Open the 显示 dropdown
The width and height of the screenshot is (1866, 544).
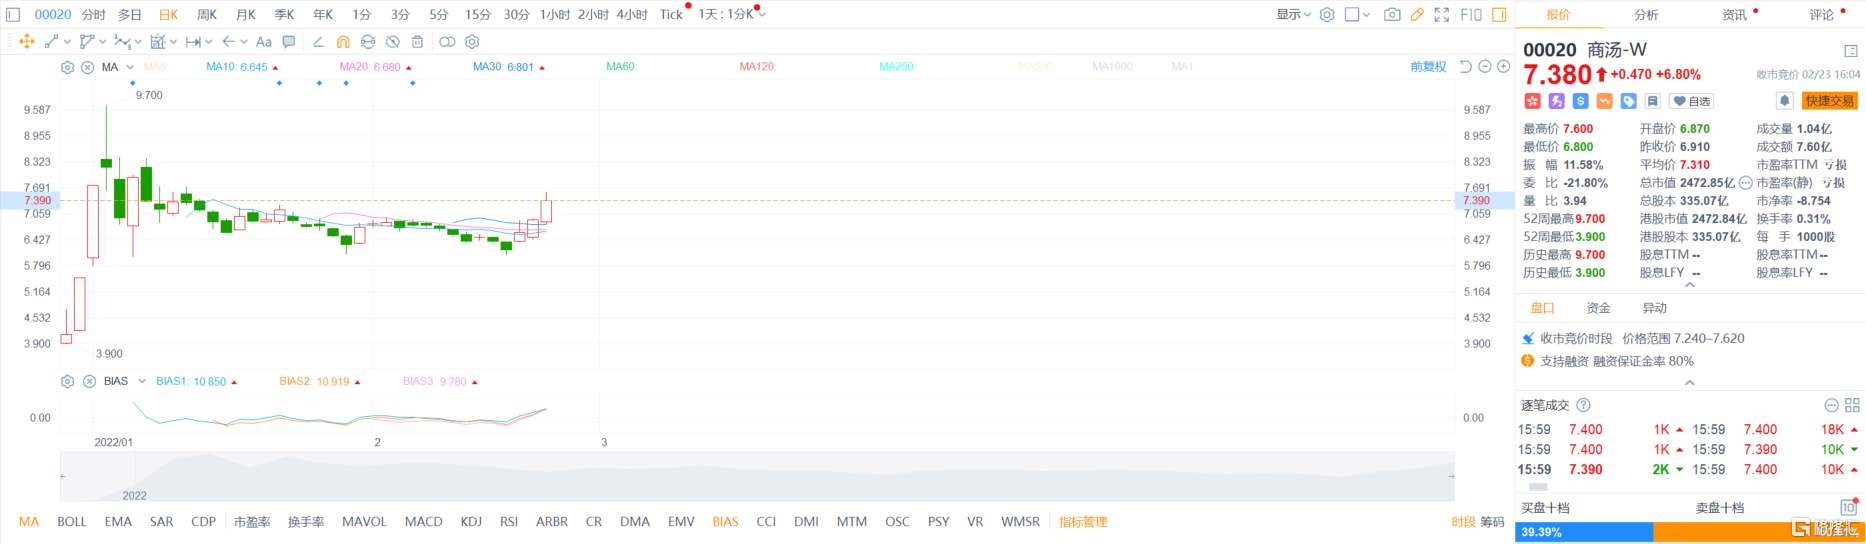pyautogui.click(x=1293, y=14)
